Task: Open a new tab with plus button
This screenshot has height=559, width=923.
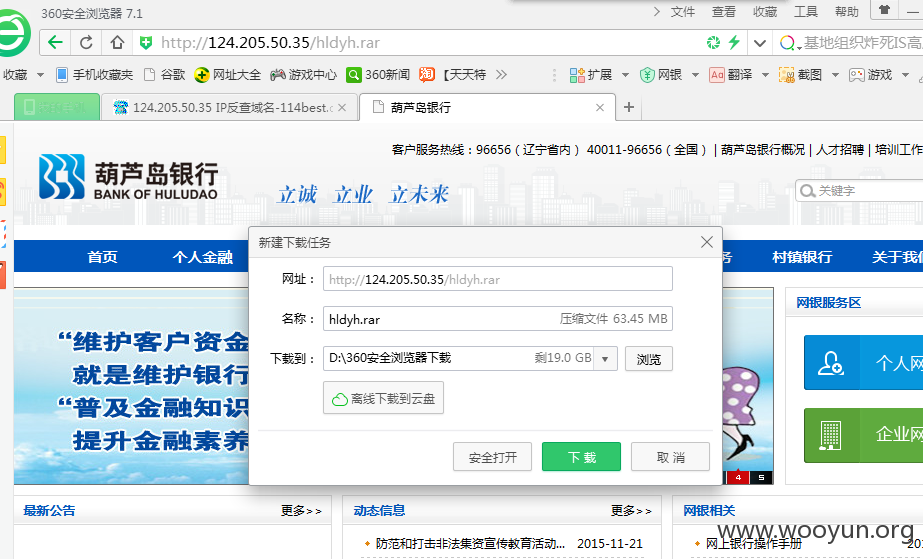Action: (629, 108)
